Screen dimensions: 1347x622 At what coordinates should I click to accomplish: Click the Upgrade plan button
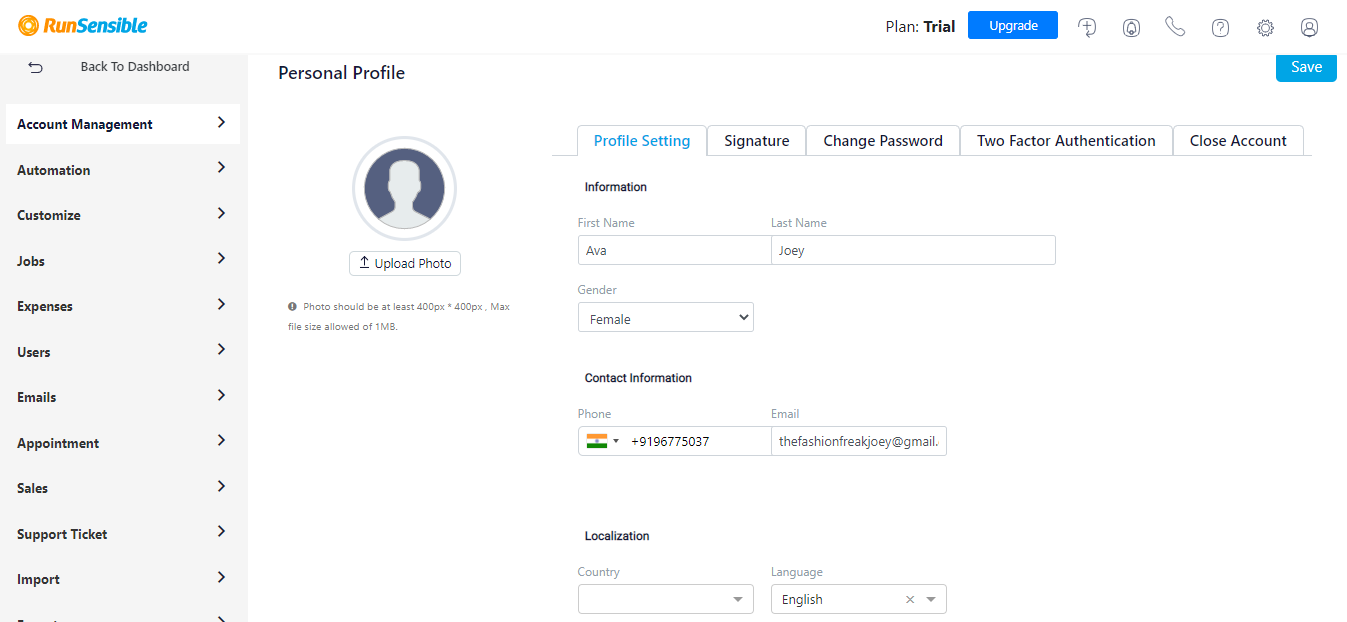pyautogui.click(x=1013, y=26)
